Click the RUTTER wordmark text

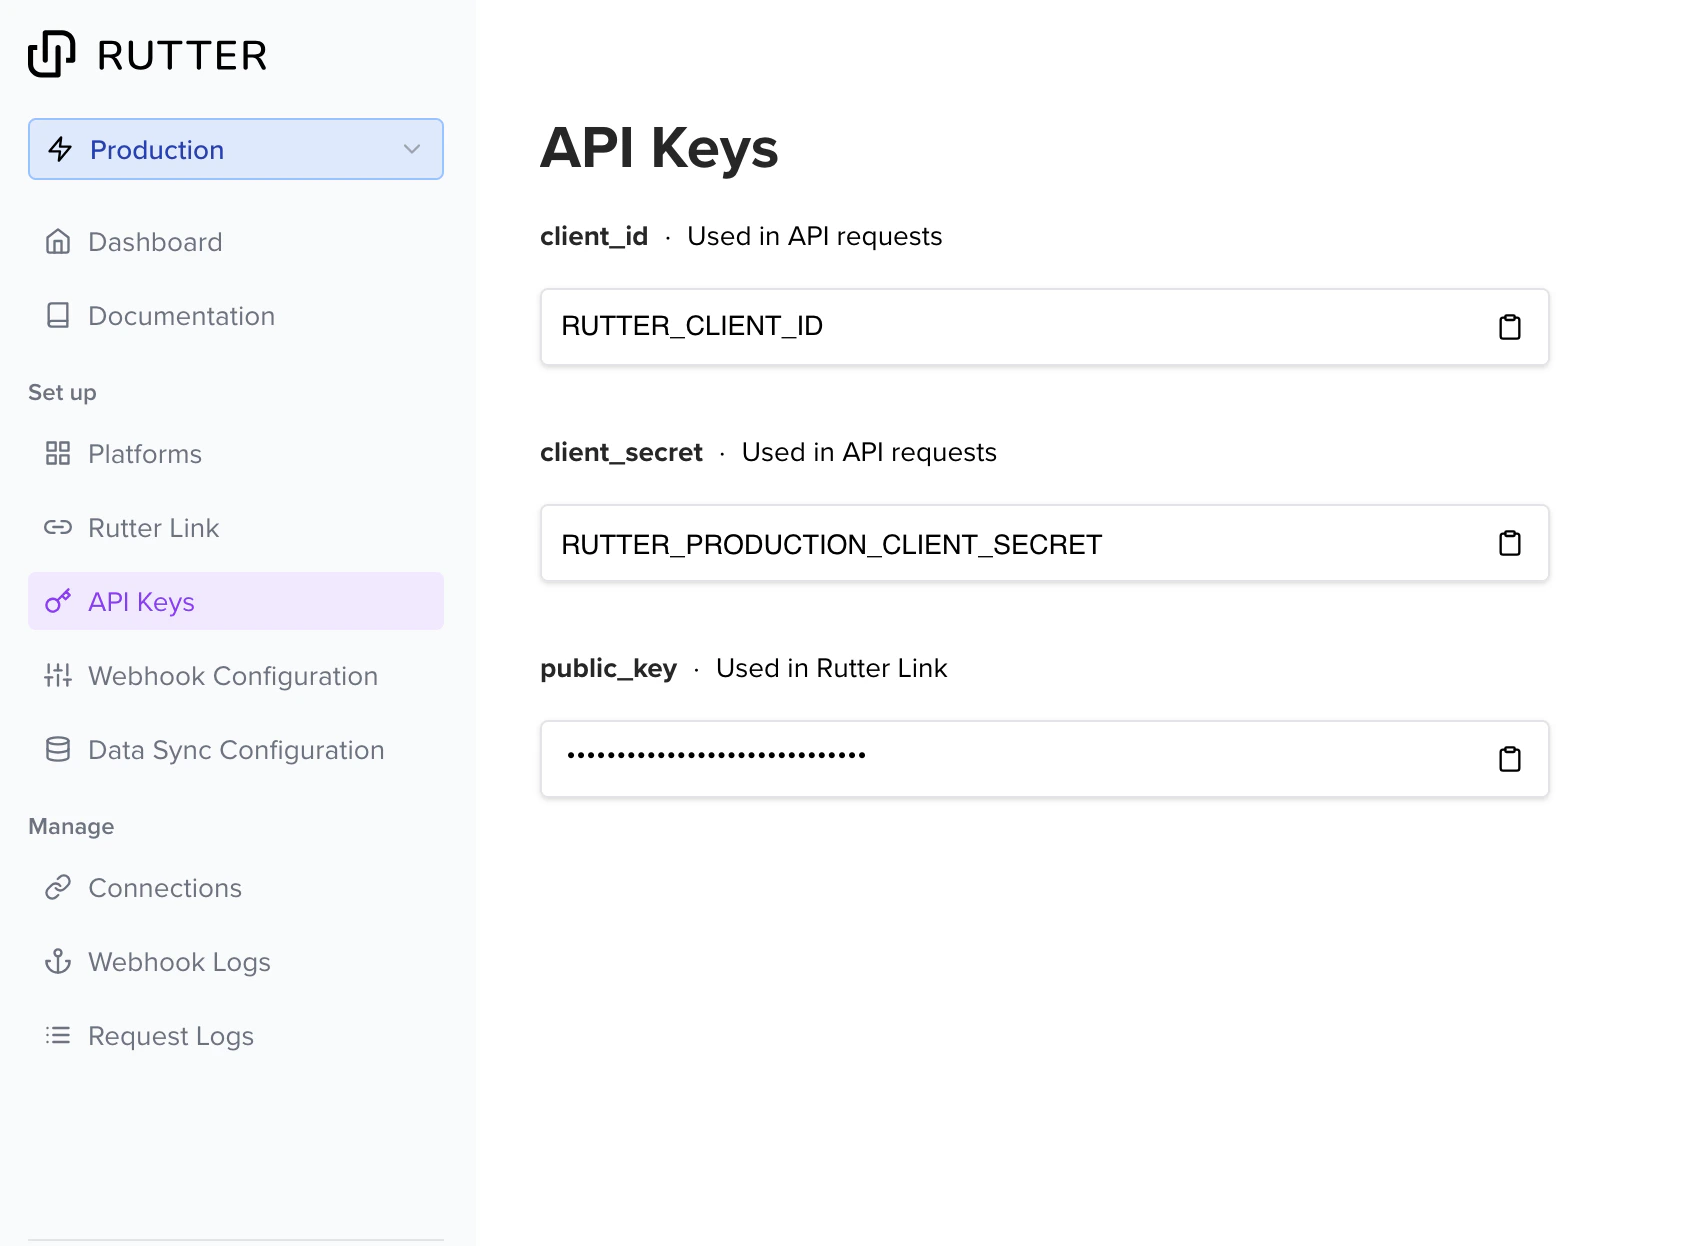point(182,56)
